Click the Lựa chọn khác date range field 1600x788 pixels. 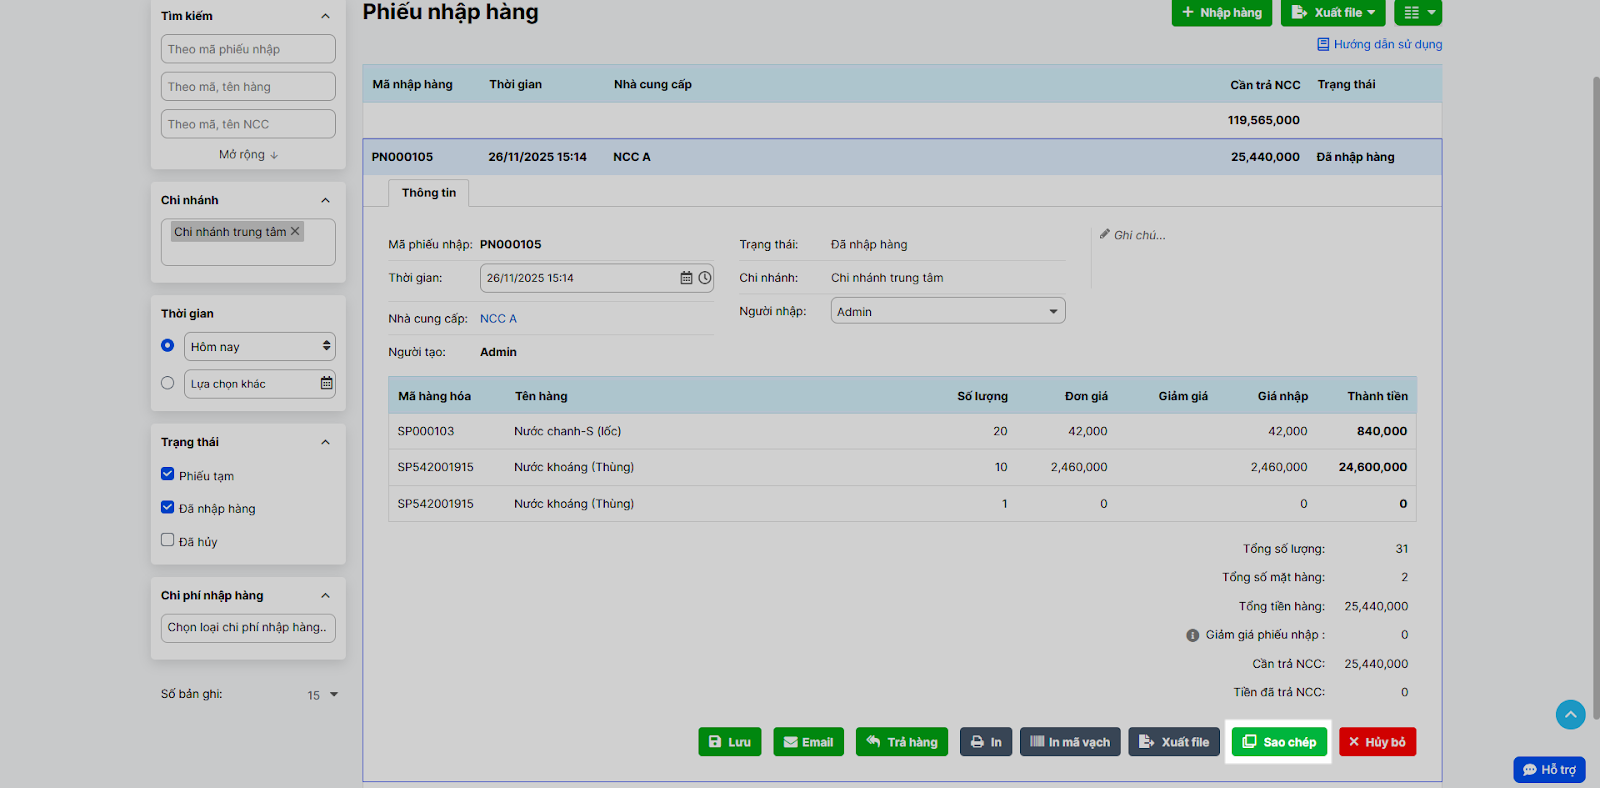260,384
